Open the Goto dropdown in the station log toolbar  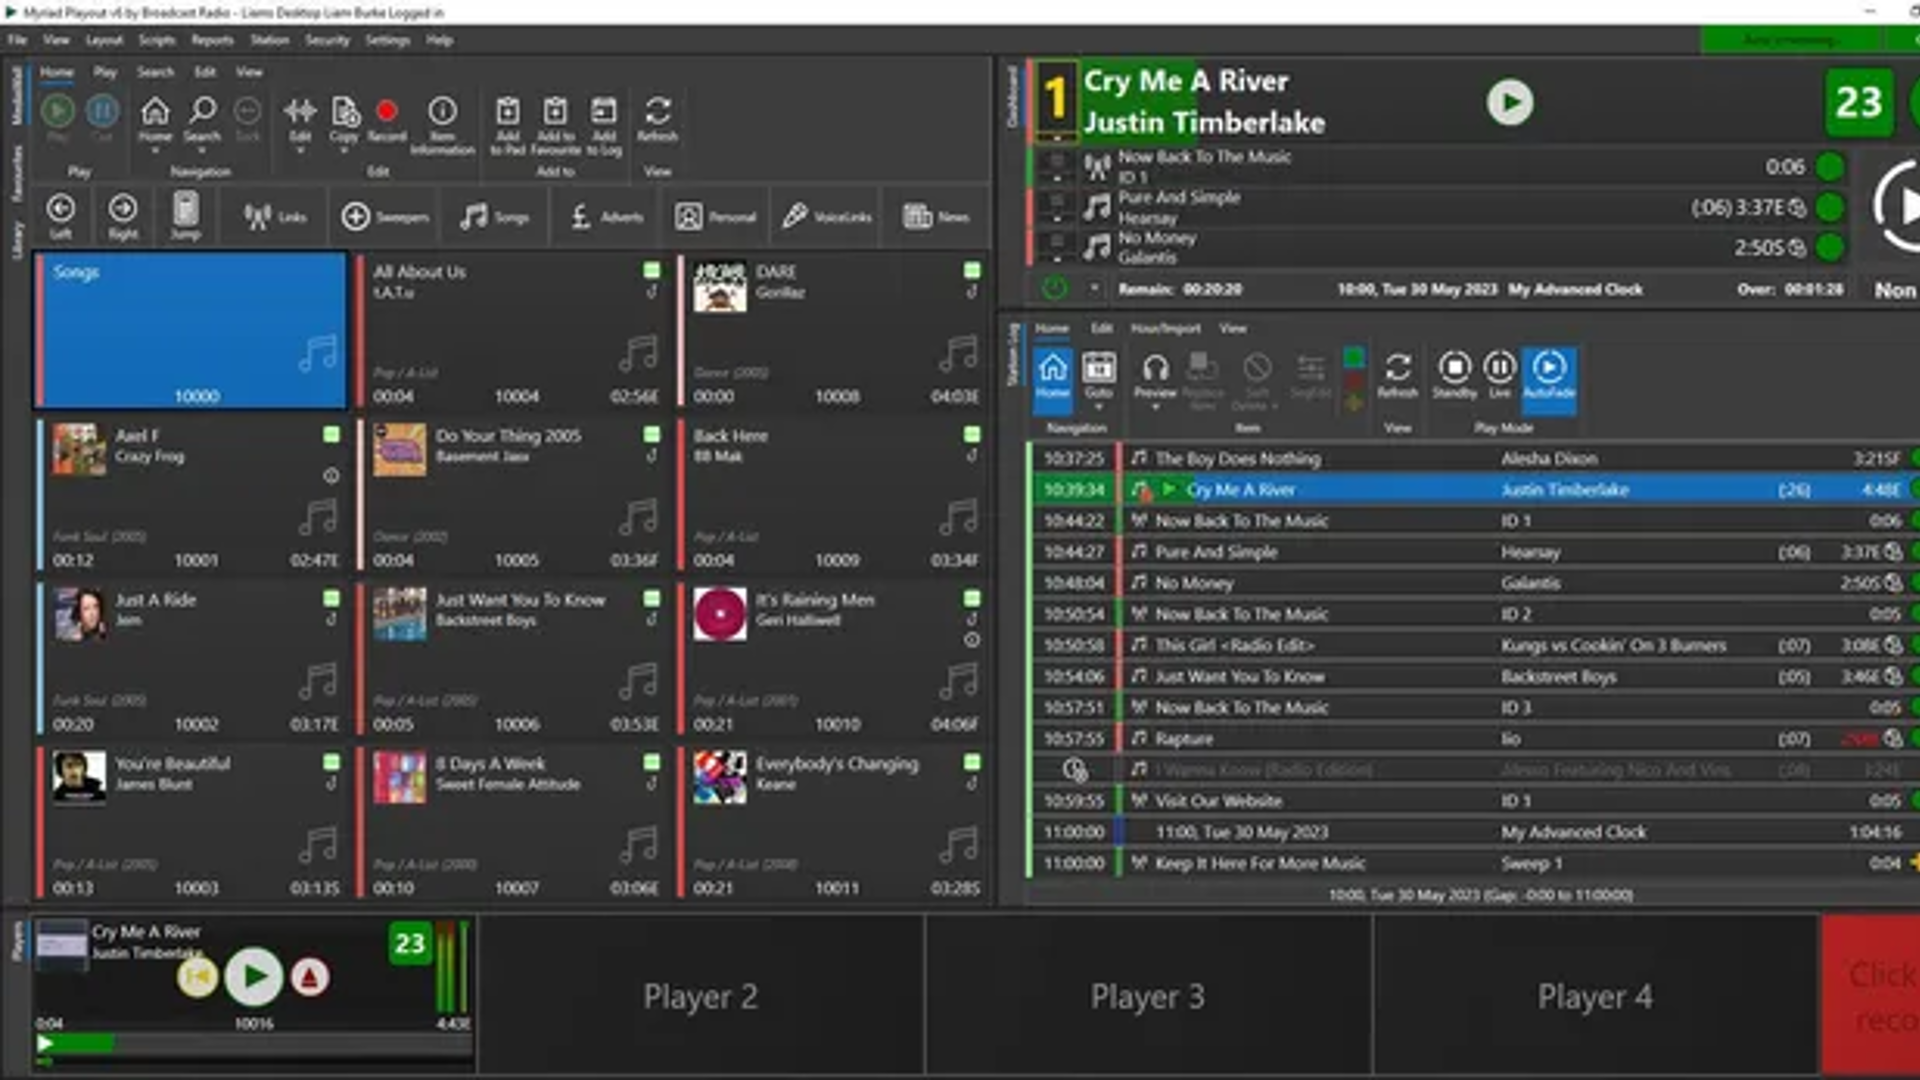1099,407
